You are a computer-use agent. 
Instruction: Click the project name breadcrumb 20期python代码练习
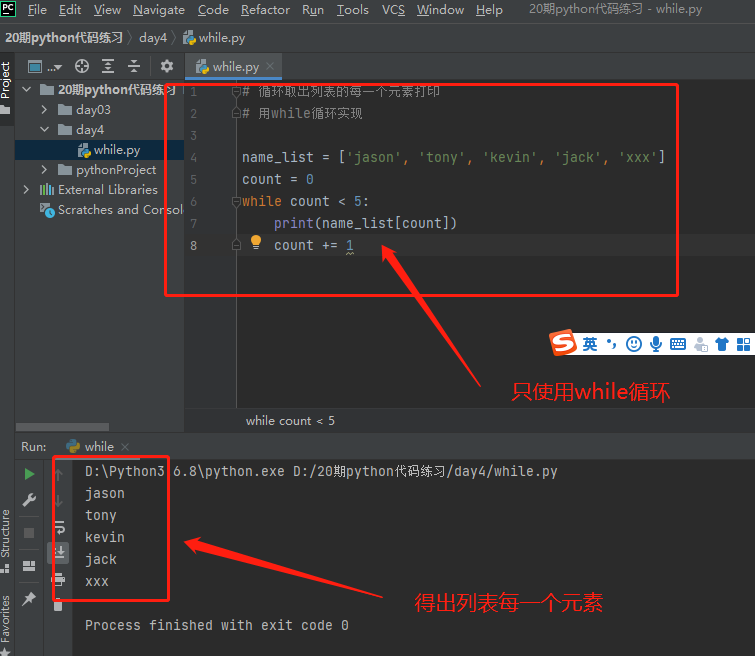coord(64,38)
